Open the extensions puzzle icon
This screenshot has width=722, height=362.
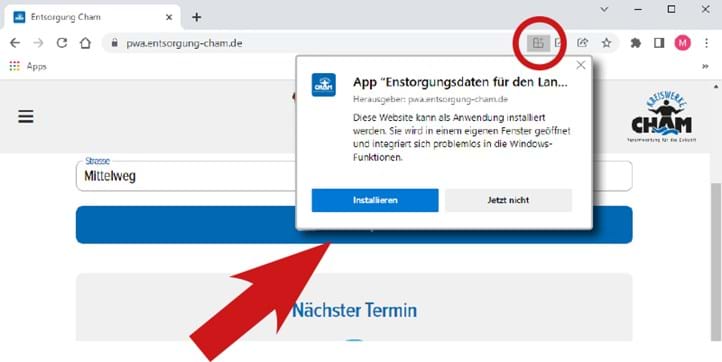[636, 43]
